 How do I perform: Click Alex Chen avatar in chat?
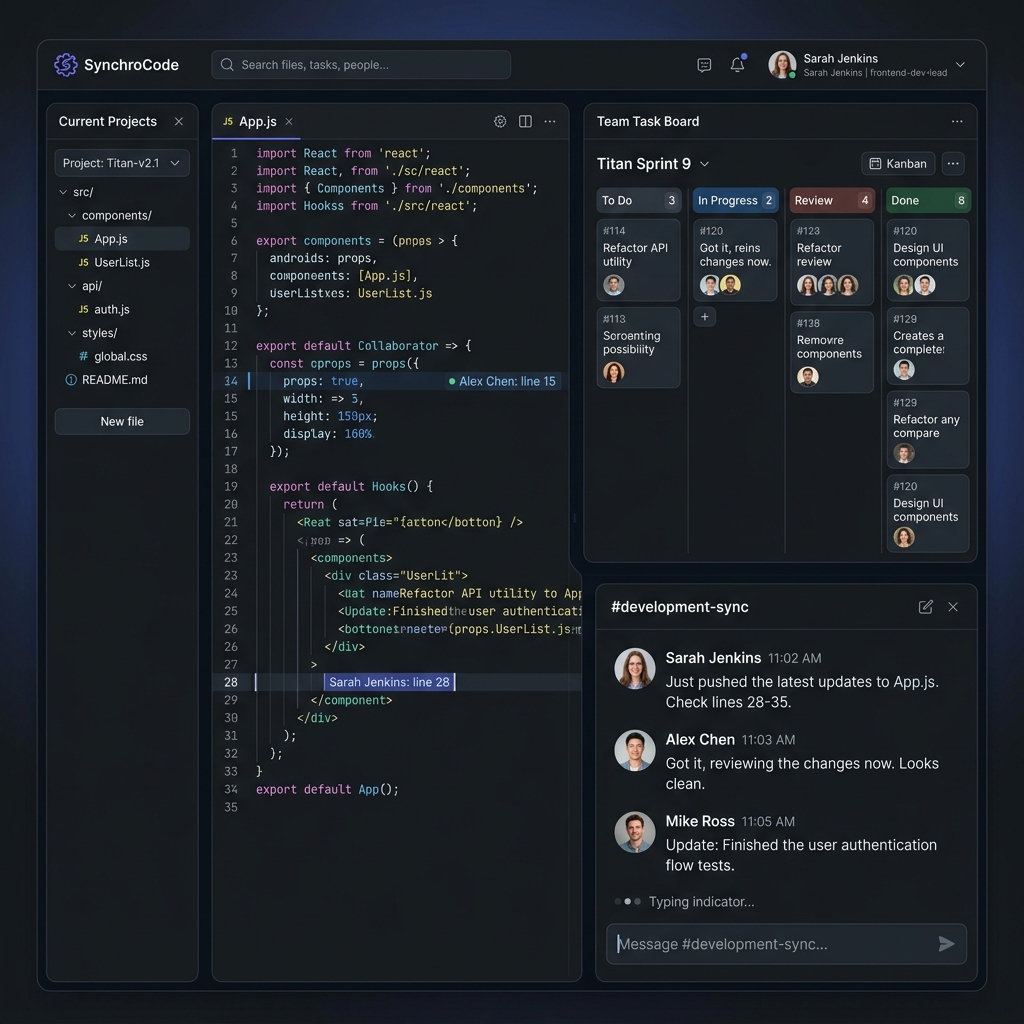pos(634,750)
